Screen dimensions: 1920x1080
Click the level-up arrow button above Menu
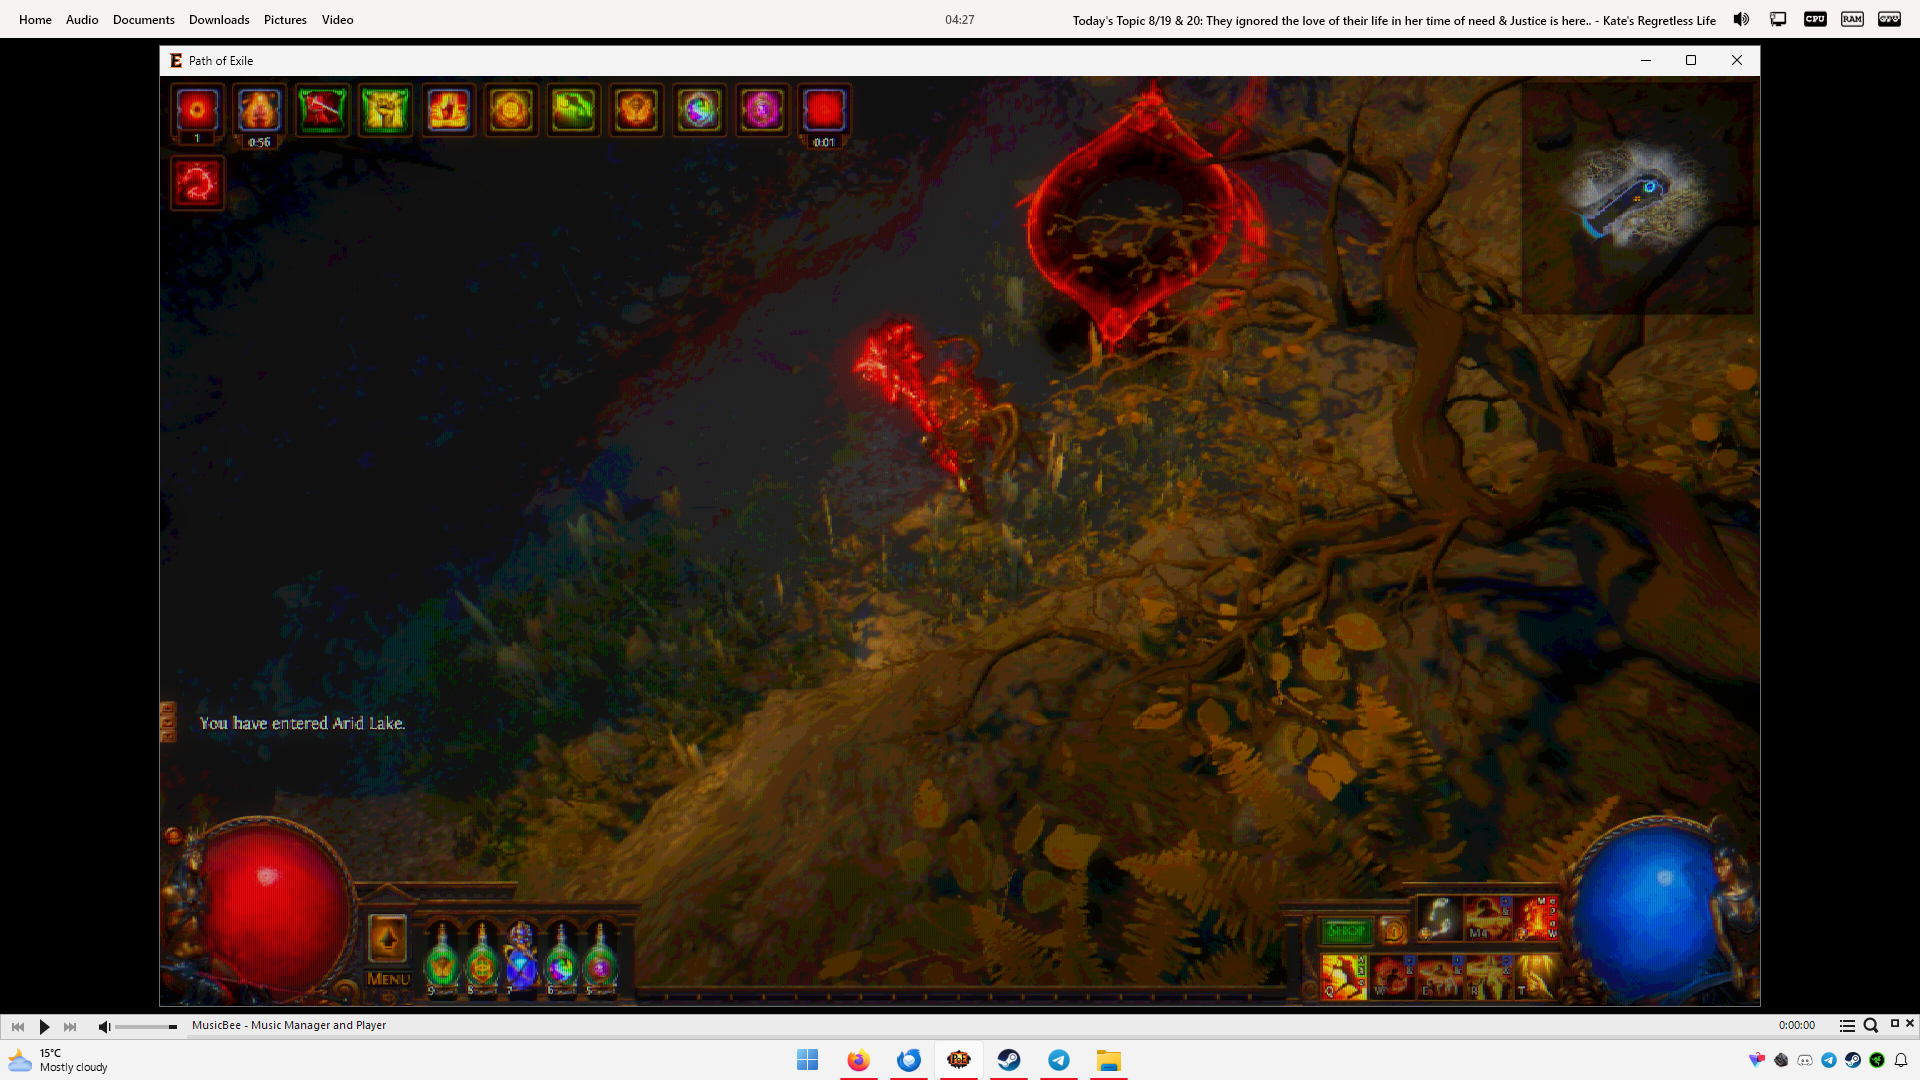tap(388, 939)
